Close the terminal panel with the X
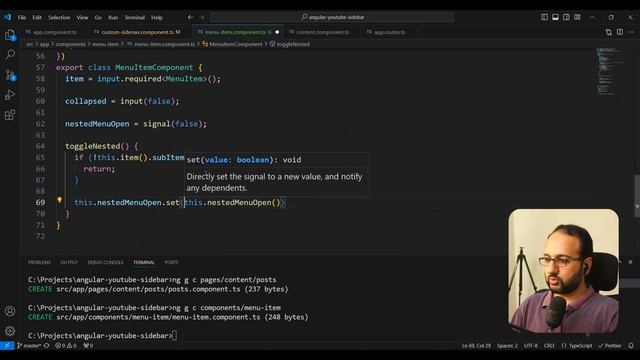 click(631, 262)
